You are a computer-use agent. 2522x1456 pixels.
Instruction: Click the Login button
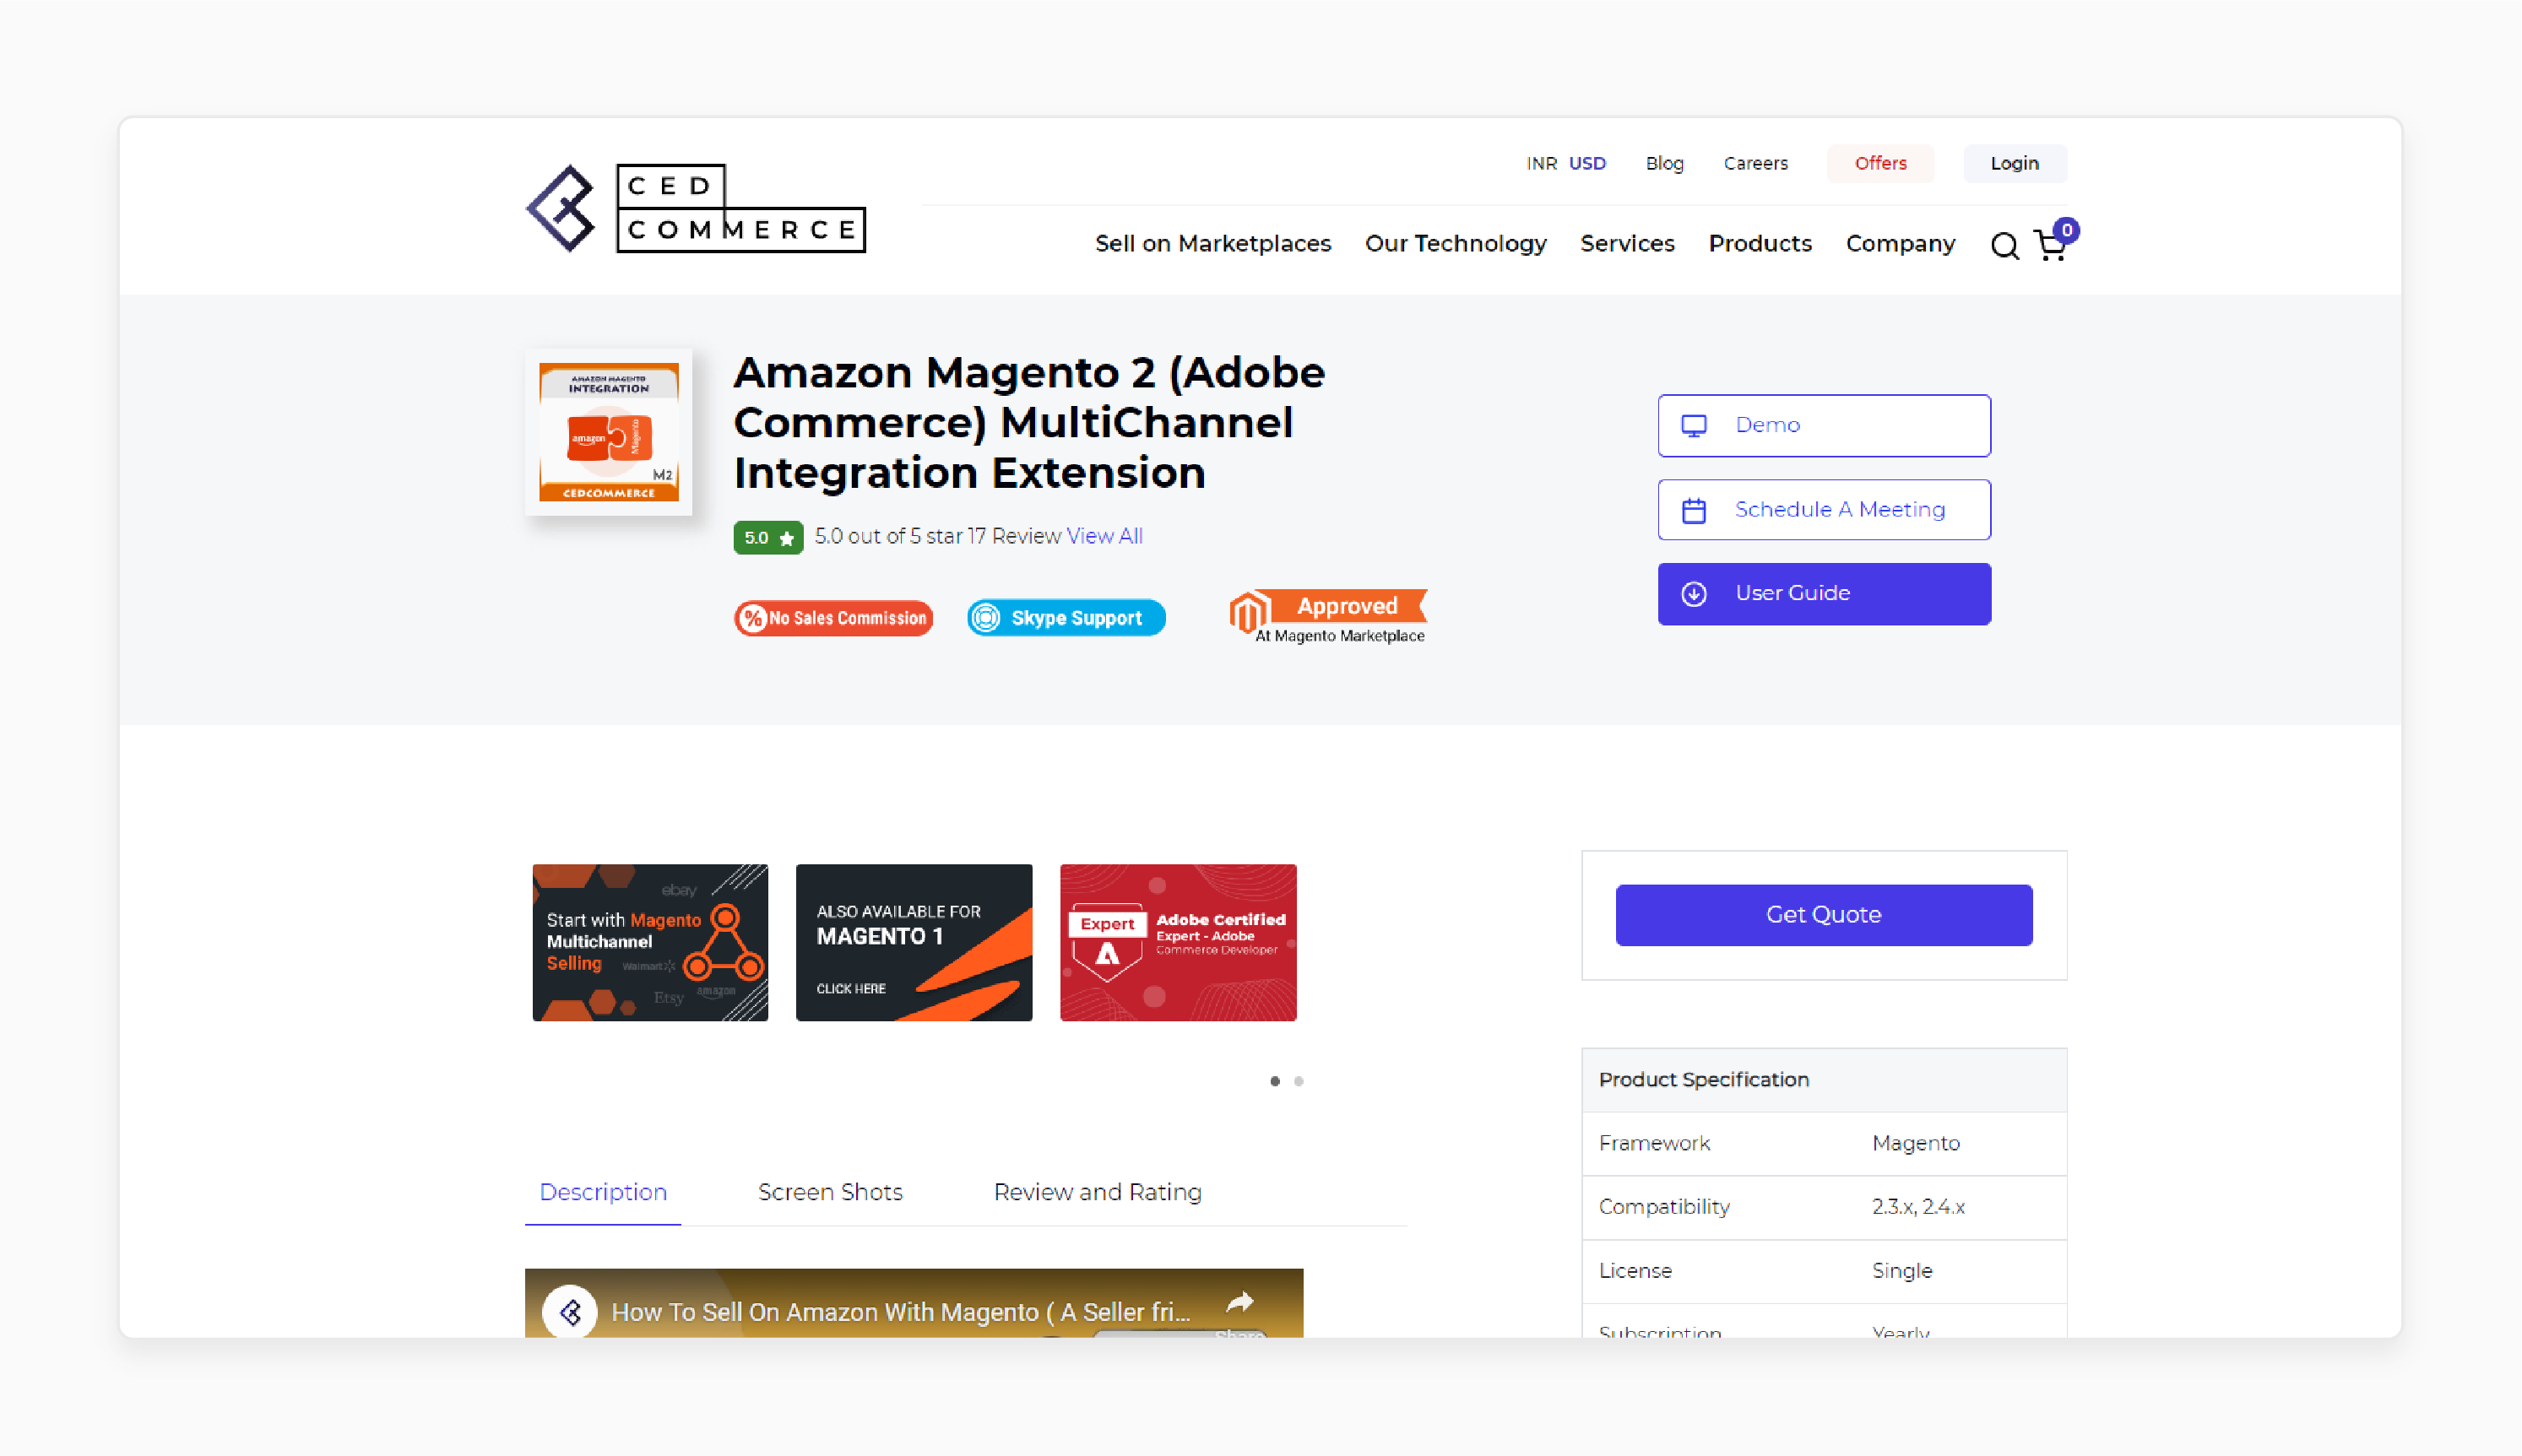(x=2016, y=163)
